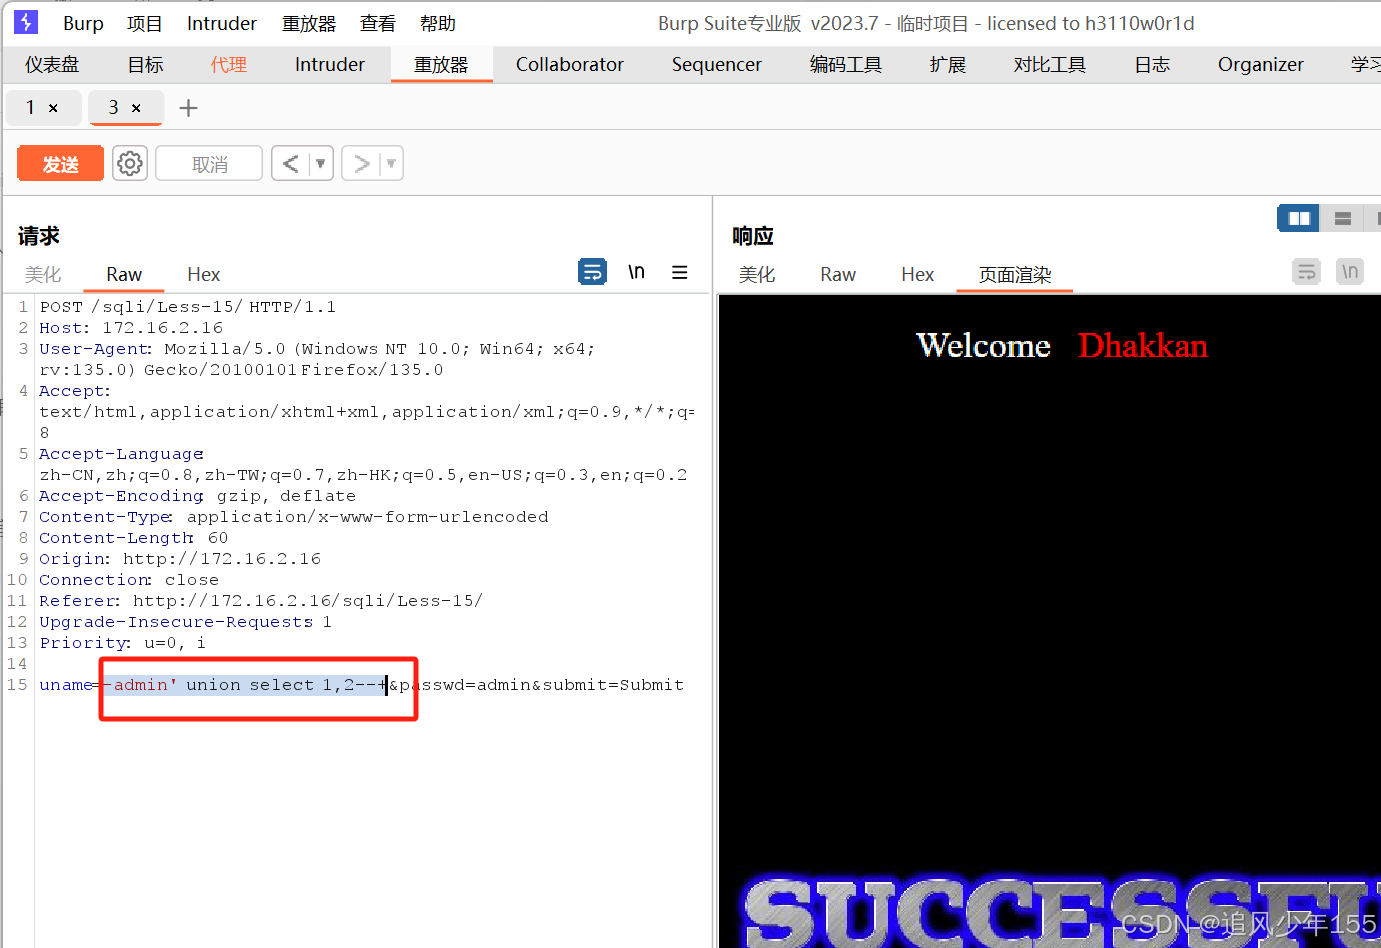The image size is (1381, 948).
Task: Select repeater tab 3
Action: 113,108
